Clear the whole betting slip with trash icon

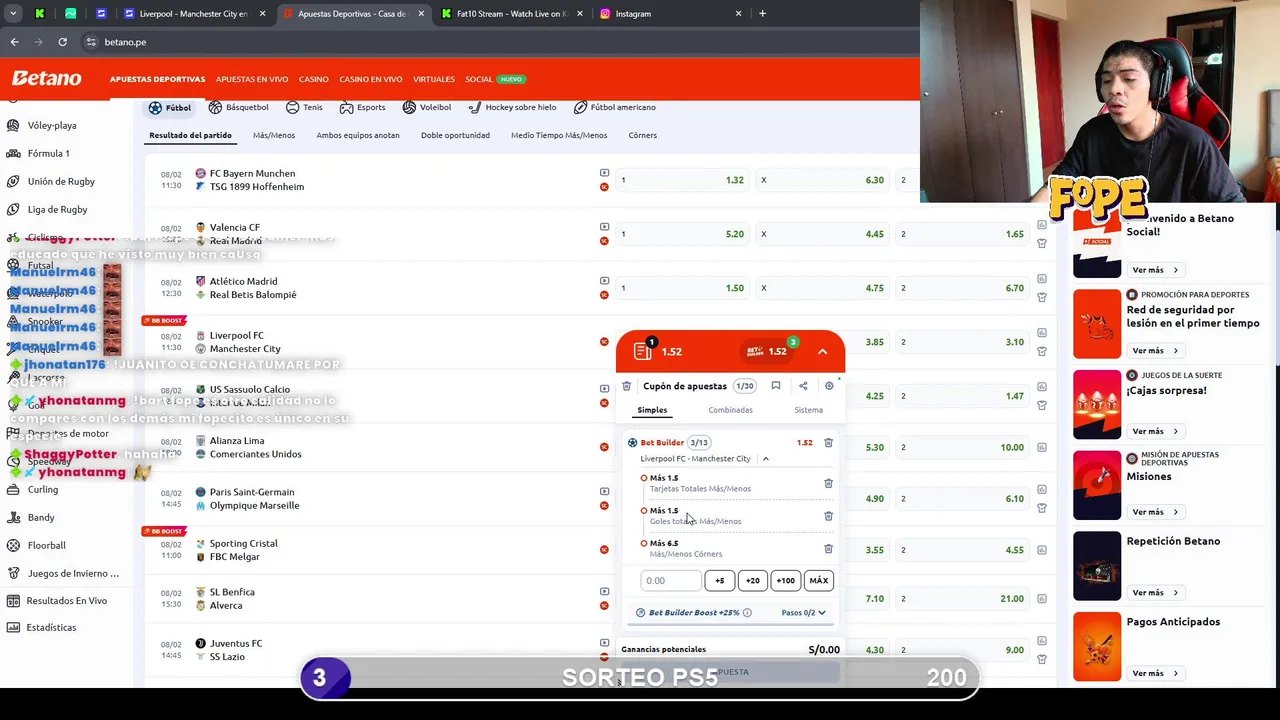click(x=627, y=386)
